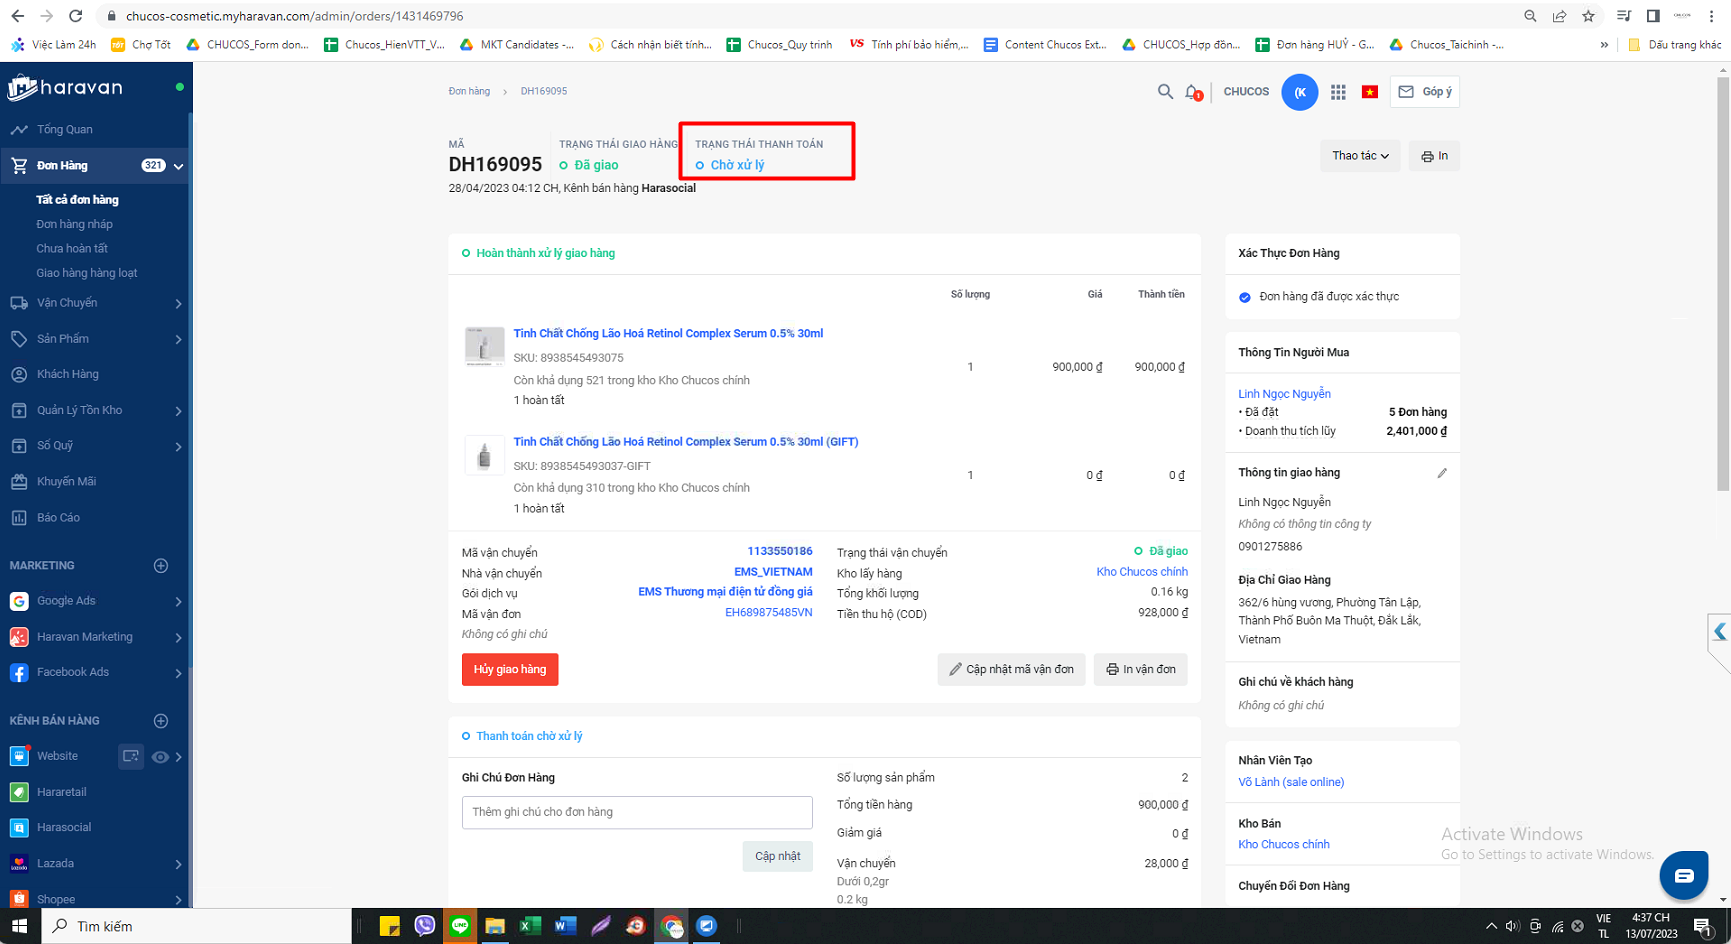Open Shopee channel

[x=56, y=899]
